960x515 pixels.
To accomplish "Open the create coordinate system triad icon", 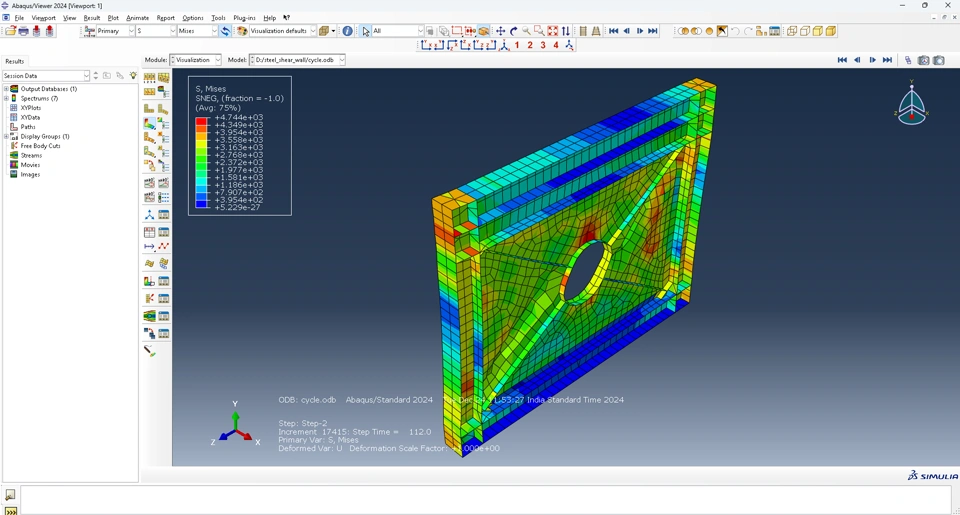I will tap(149, 214).
